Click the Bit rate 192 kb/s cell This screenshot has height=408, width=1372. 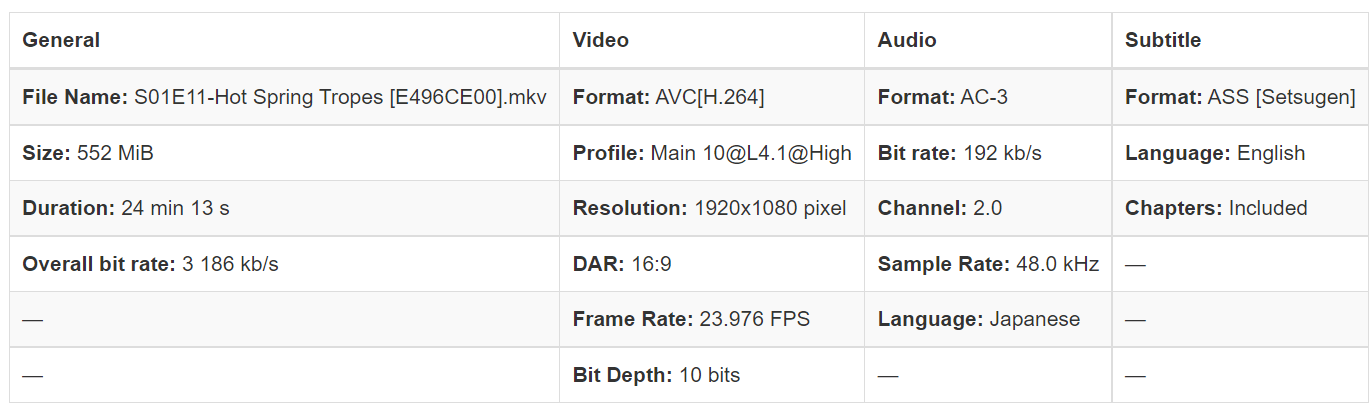pyautogui.click(x=959, y=154)
